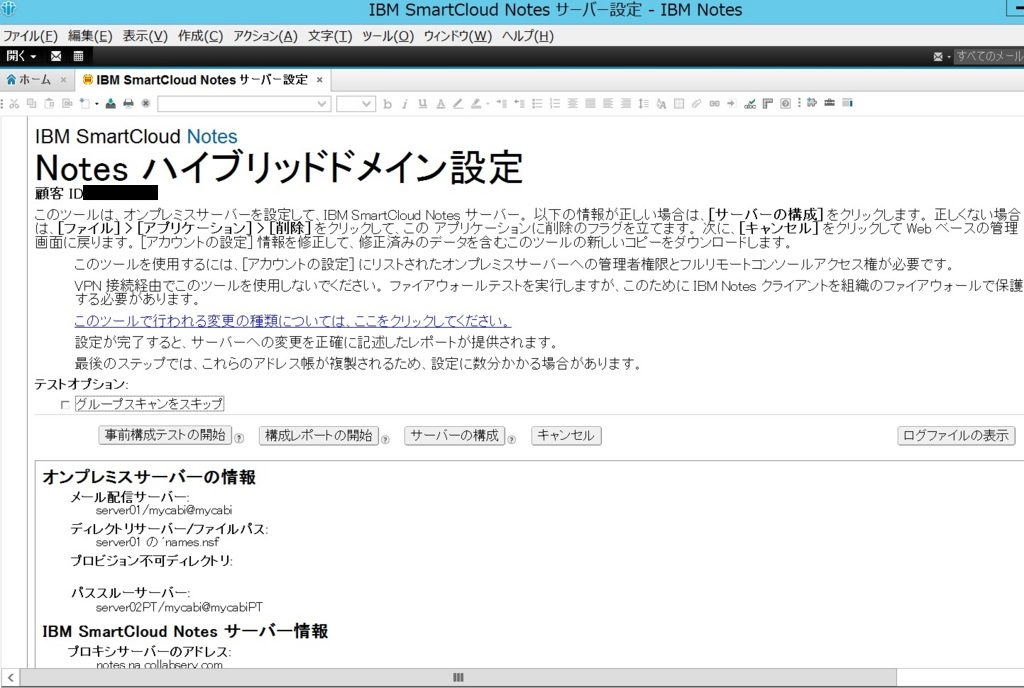This screenshot has height=688, width=1024.
Task: Click server01/mycabi@mycabi mail server text
Action: (163, 510)
